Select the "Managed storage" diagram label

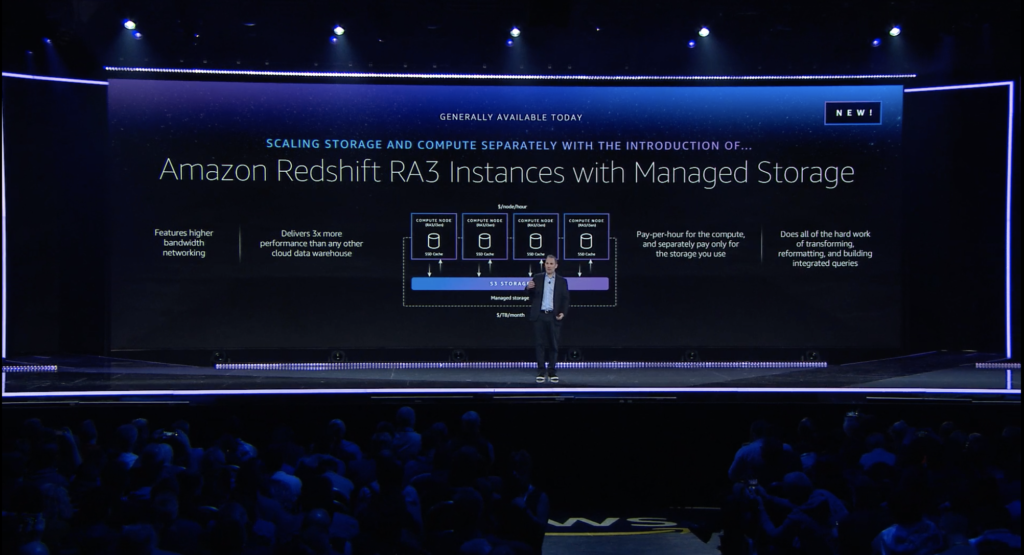pyautogui.click(x=509, y=298)
